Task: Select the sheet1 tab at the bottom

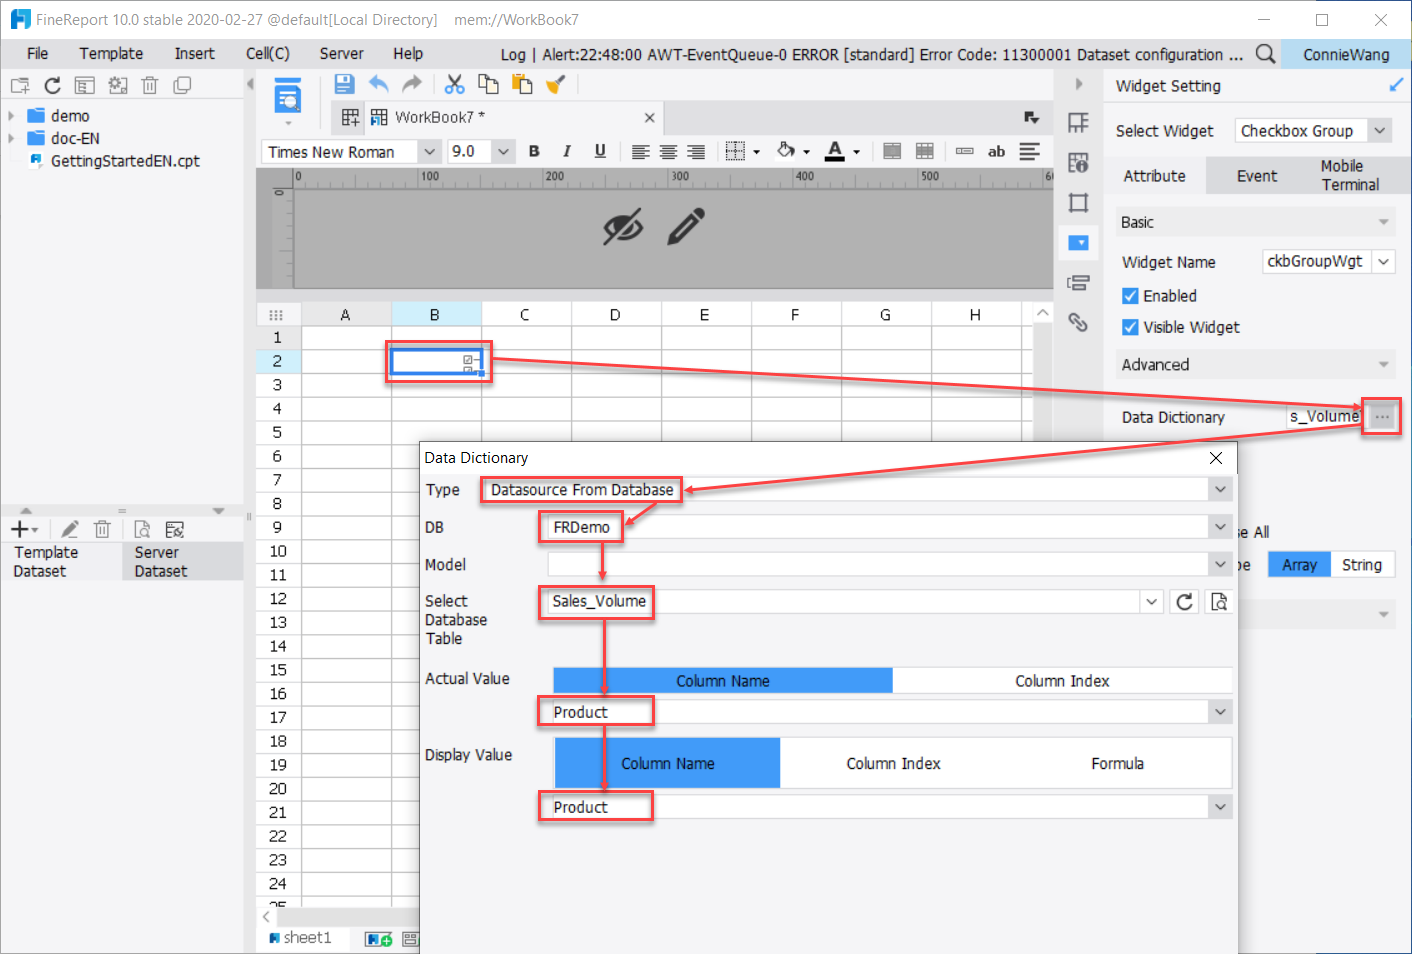Action: pos(303,937)
